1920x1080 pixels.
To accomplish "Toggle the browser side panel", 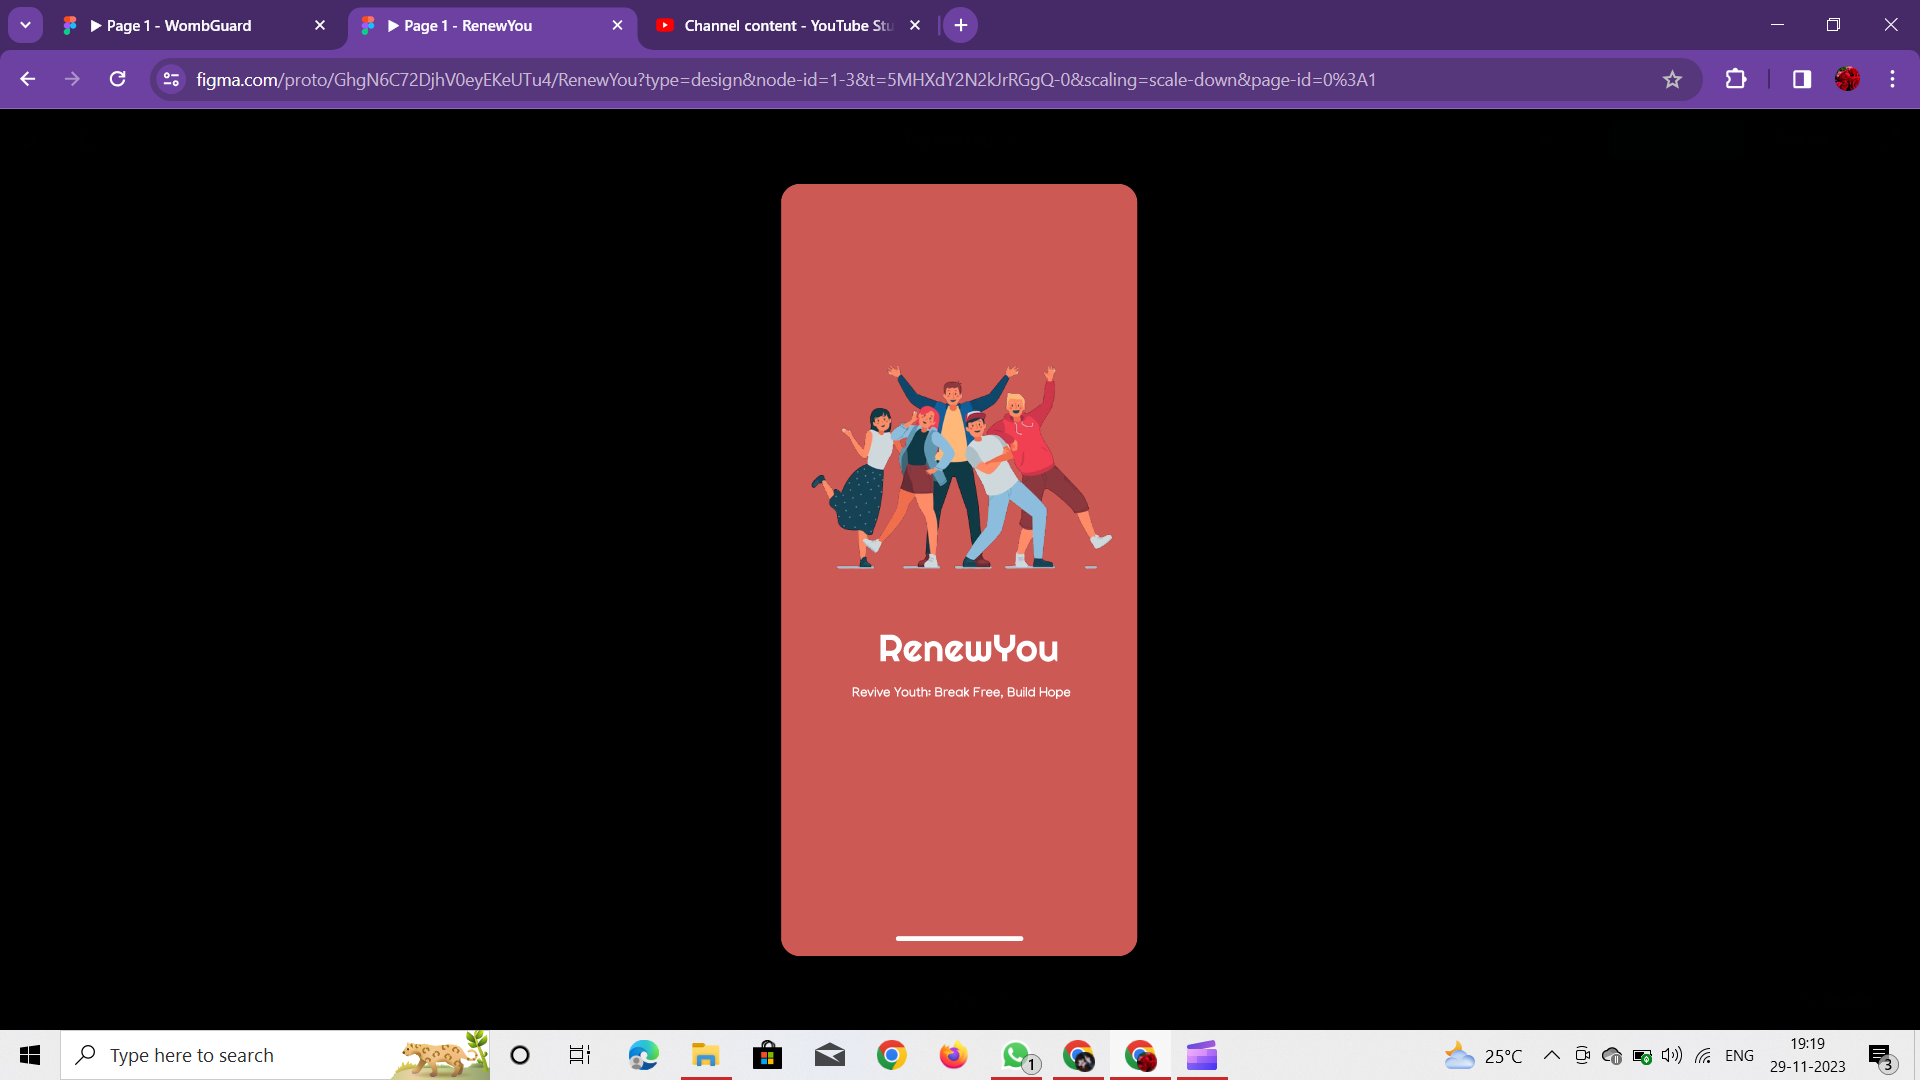I will pos(1802,79).
